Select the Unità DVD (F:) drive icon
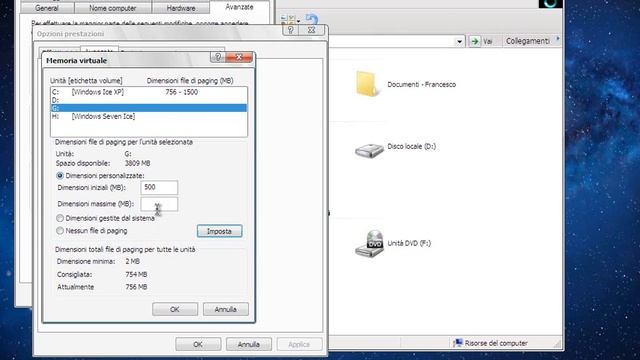The width and height of the screenshot is (640, 360). [x=369, y=244]
